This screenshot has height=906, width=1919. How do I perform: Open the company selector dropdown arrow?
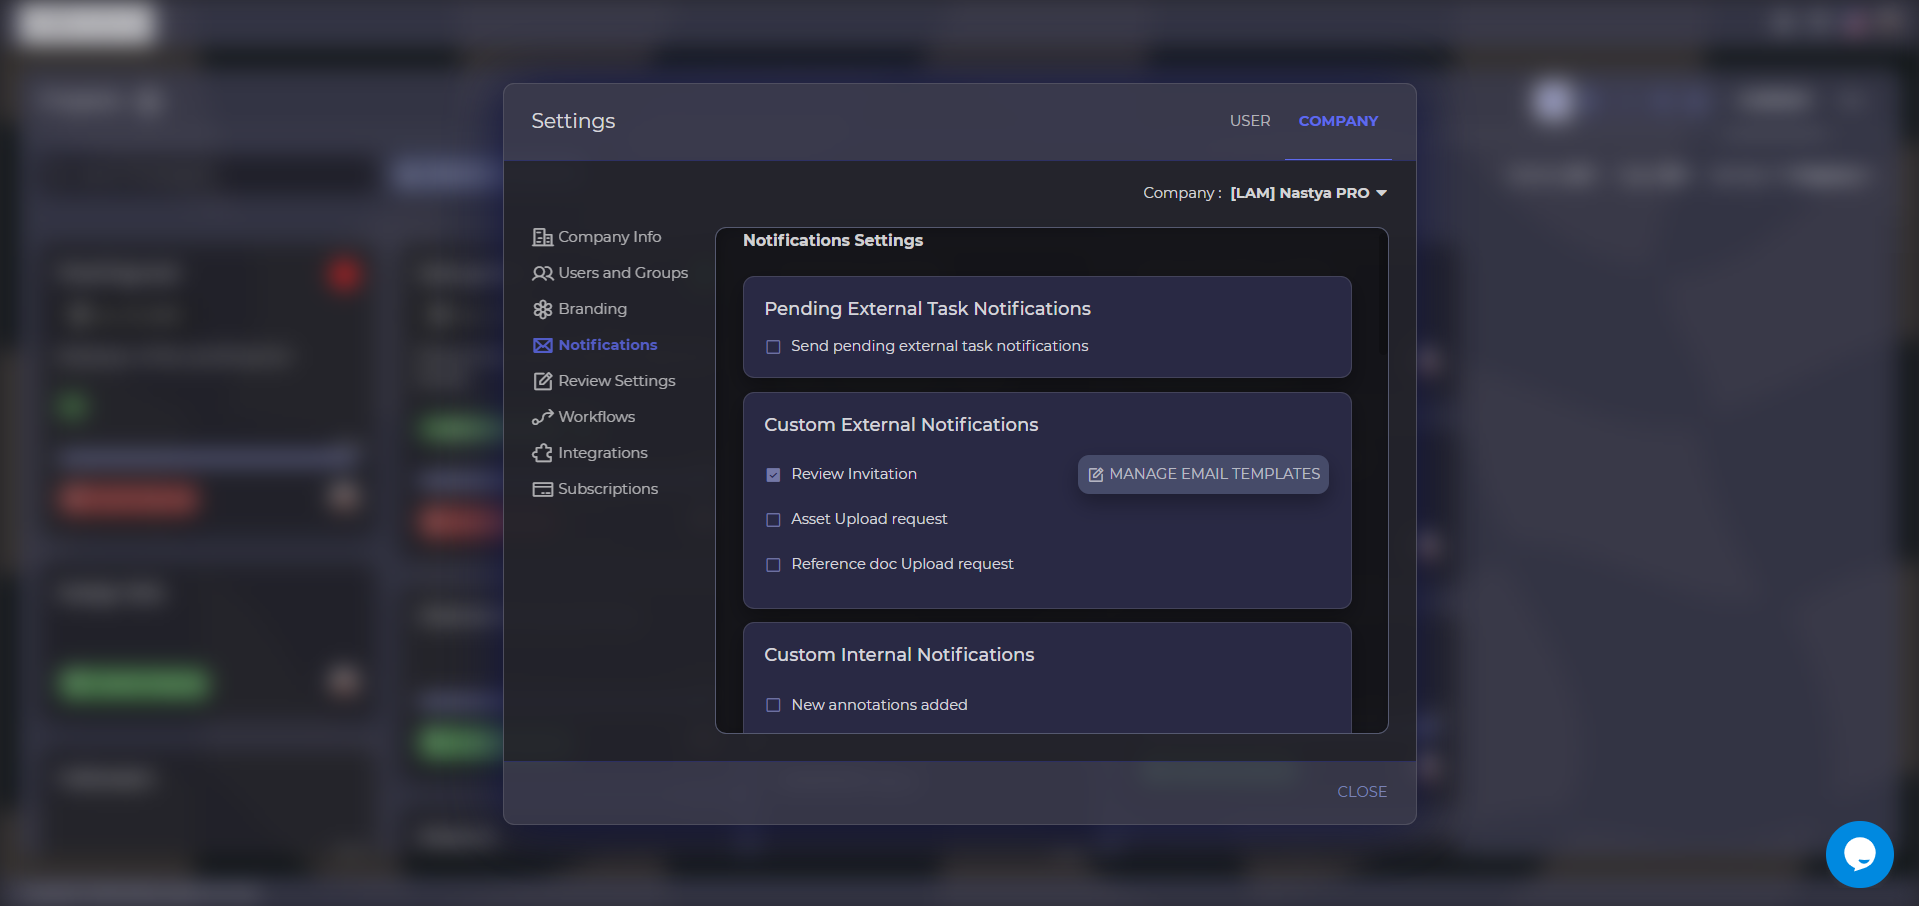pos(1381,193)
